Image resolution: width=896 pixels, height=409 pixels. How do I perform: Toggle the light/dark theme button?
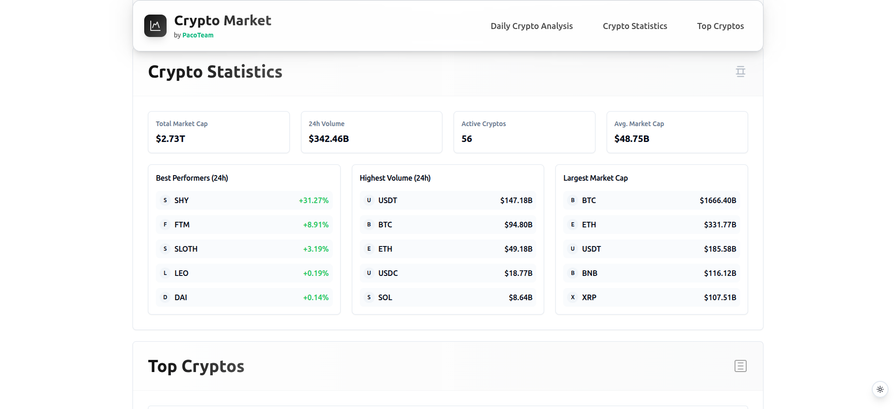coord(880,390)
